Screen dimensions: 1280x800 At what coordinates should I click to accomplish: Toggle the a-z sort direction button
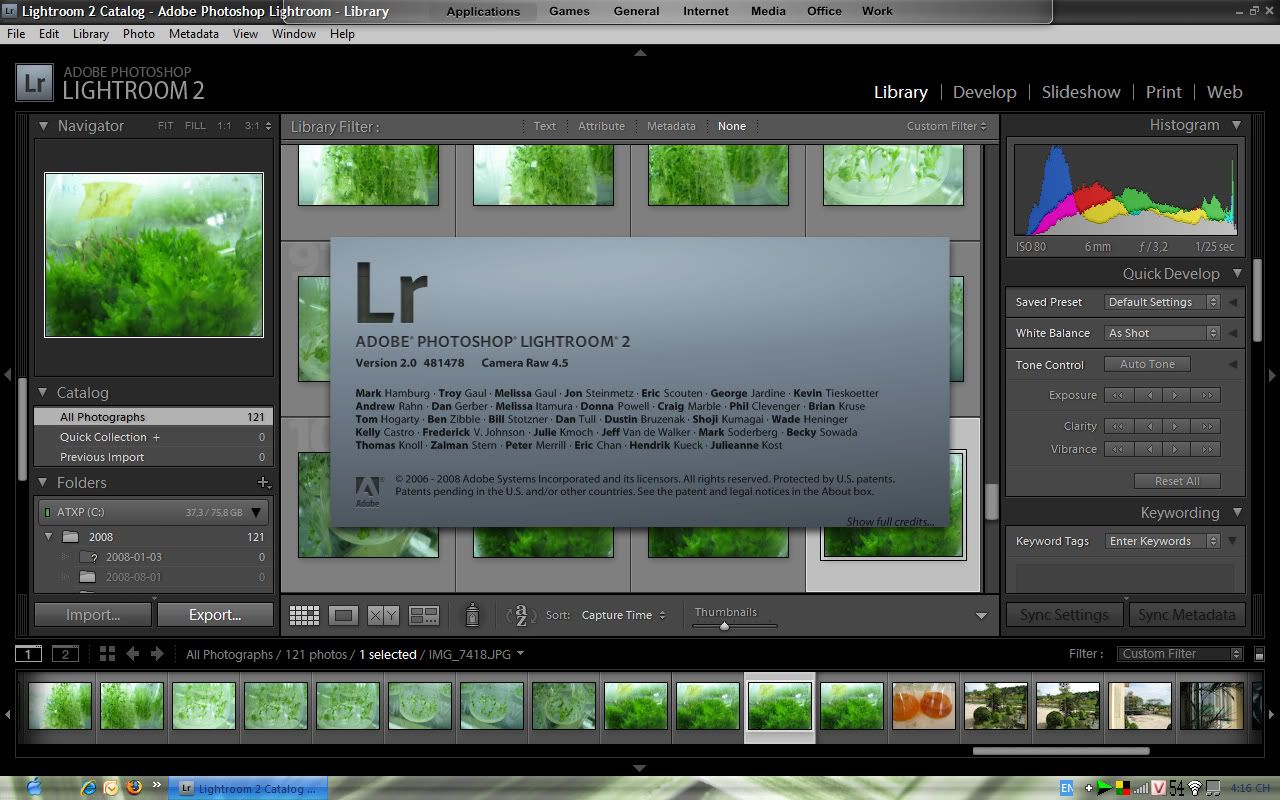tap(522, 616)
